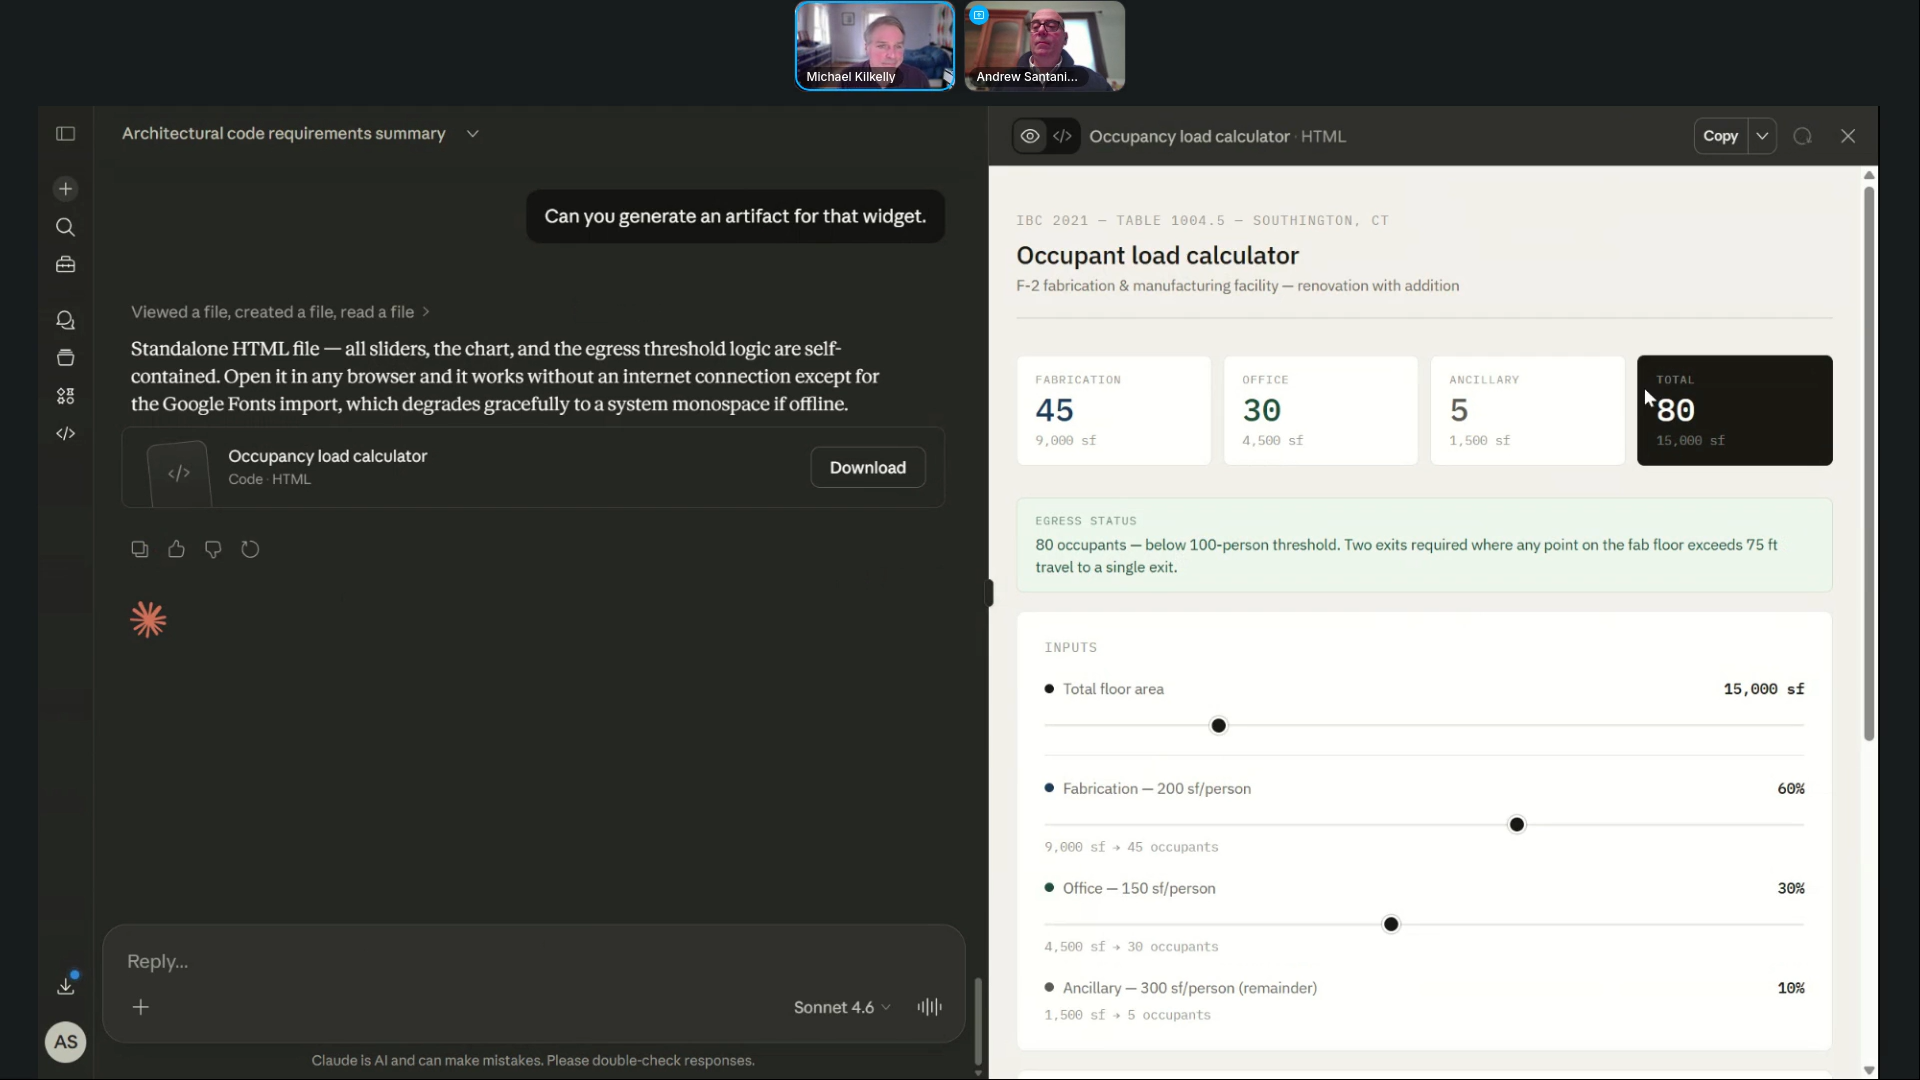Click the Fabrication percentage slider handle
1920x1080 pixels.
pyautogui.click(x=1517, y=825)
